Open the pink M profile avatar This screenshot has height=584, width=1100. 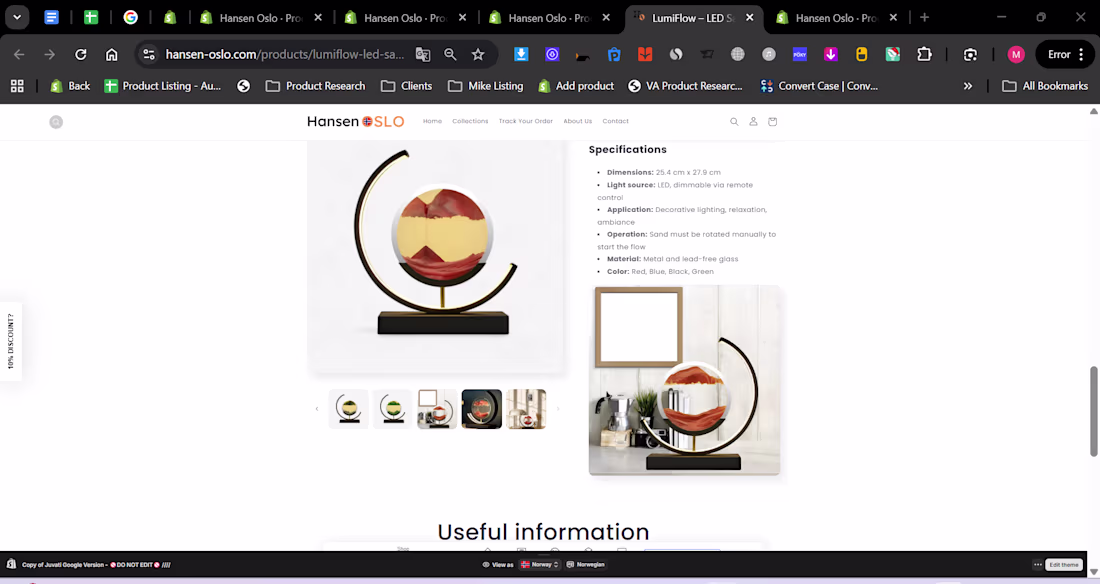(x=1016, y=54)
